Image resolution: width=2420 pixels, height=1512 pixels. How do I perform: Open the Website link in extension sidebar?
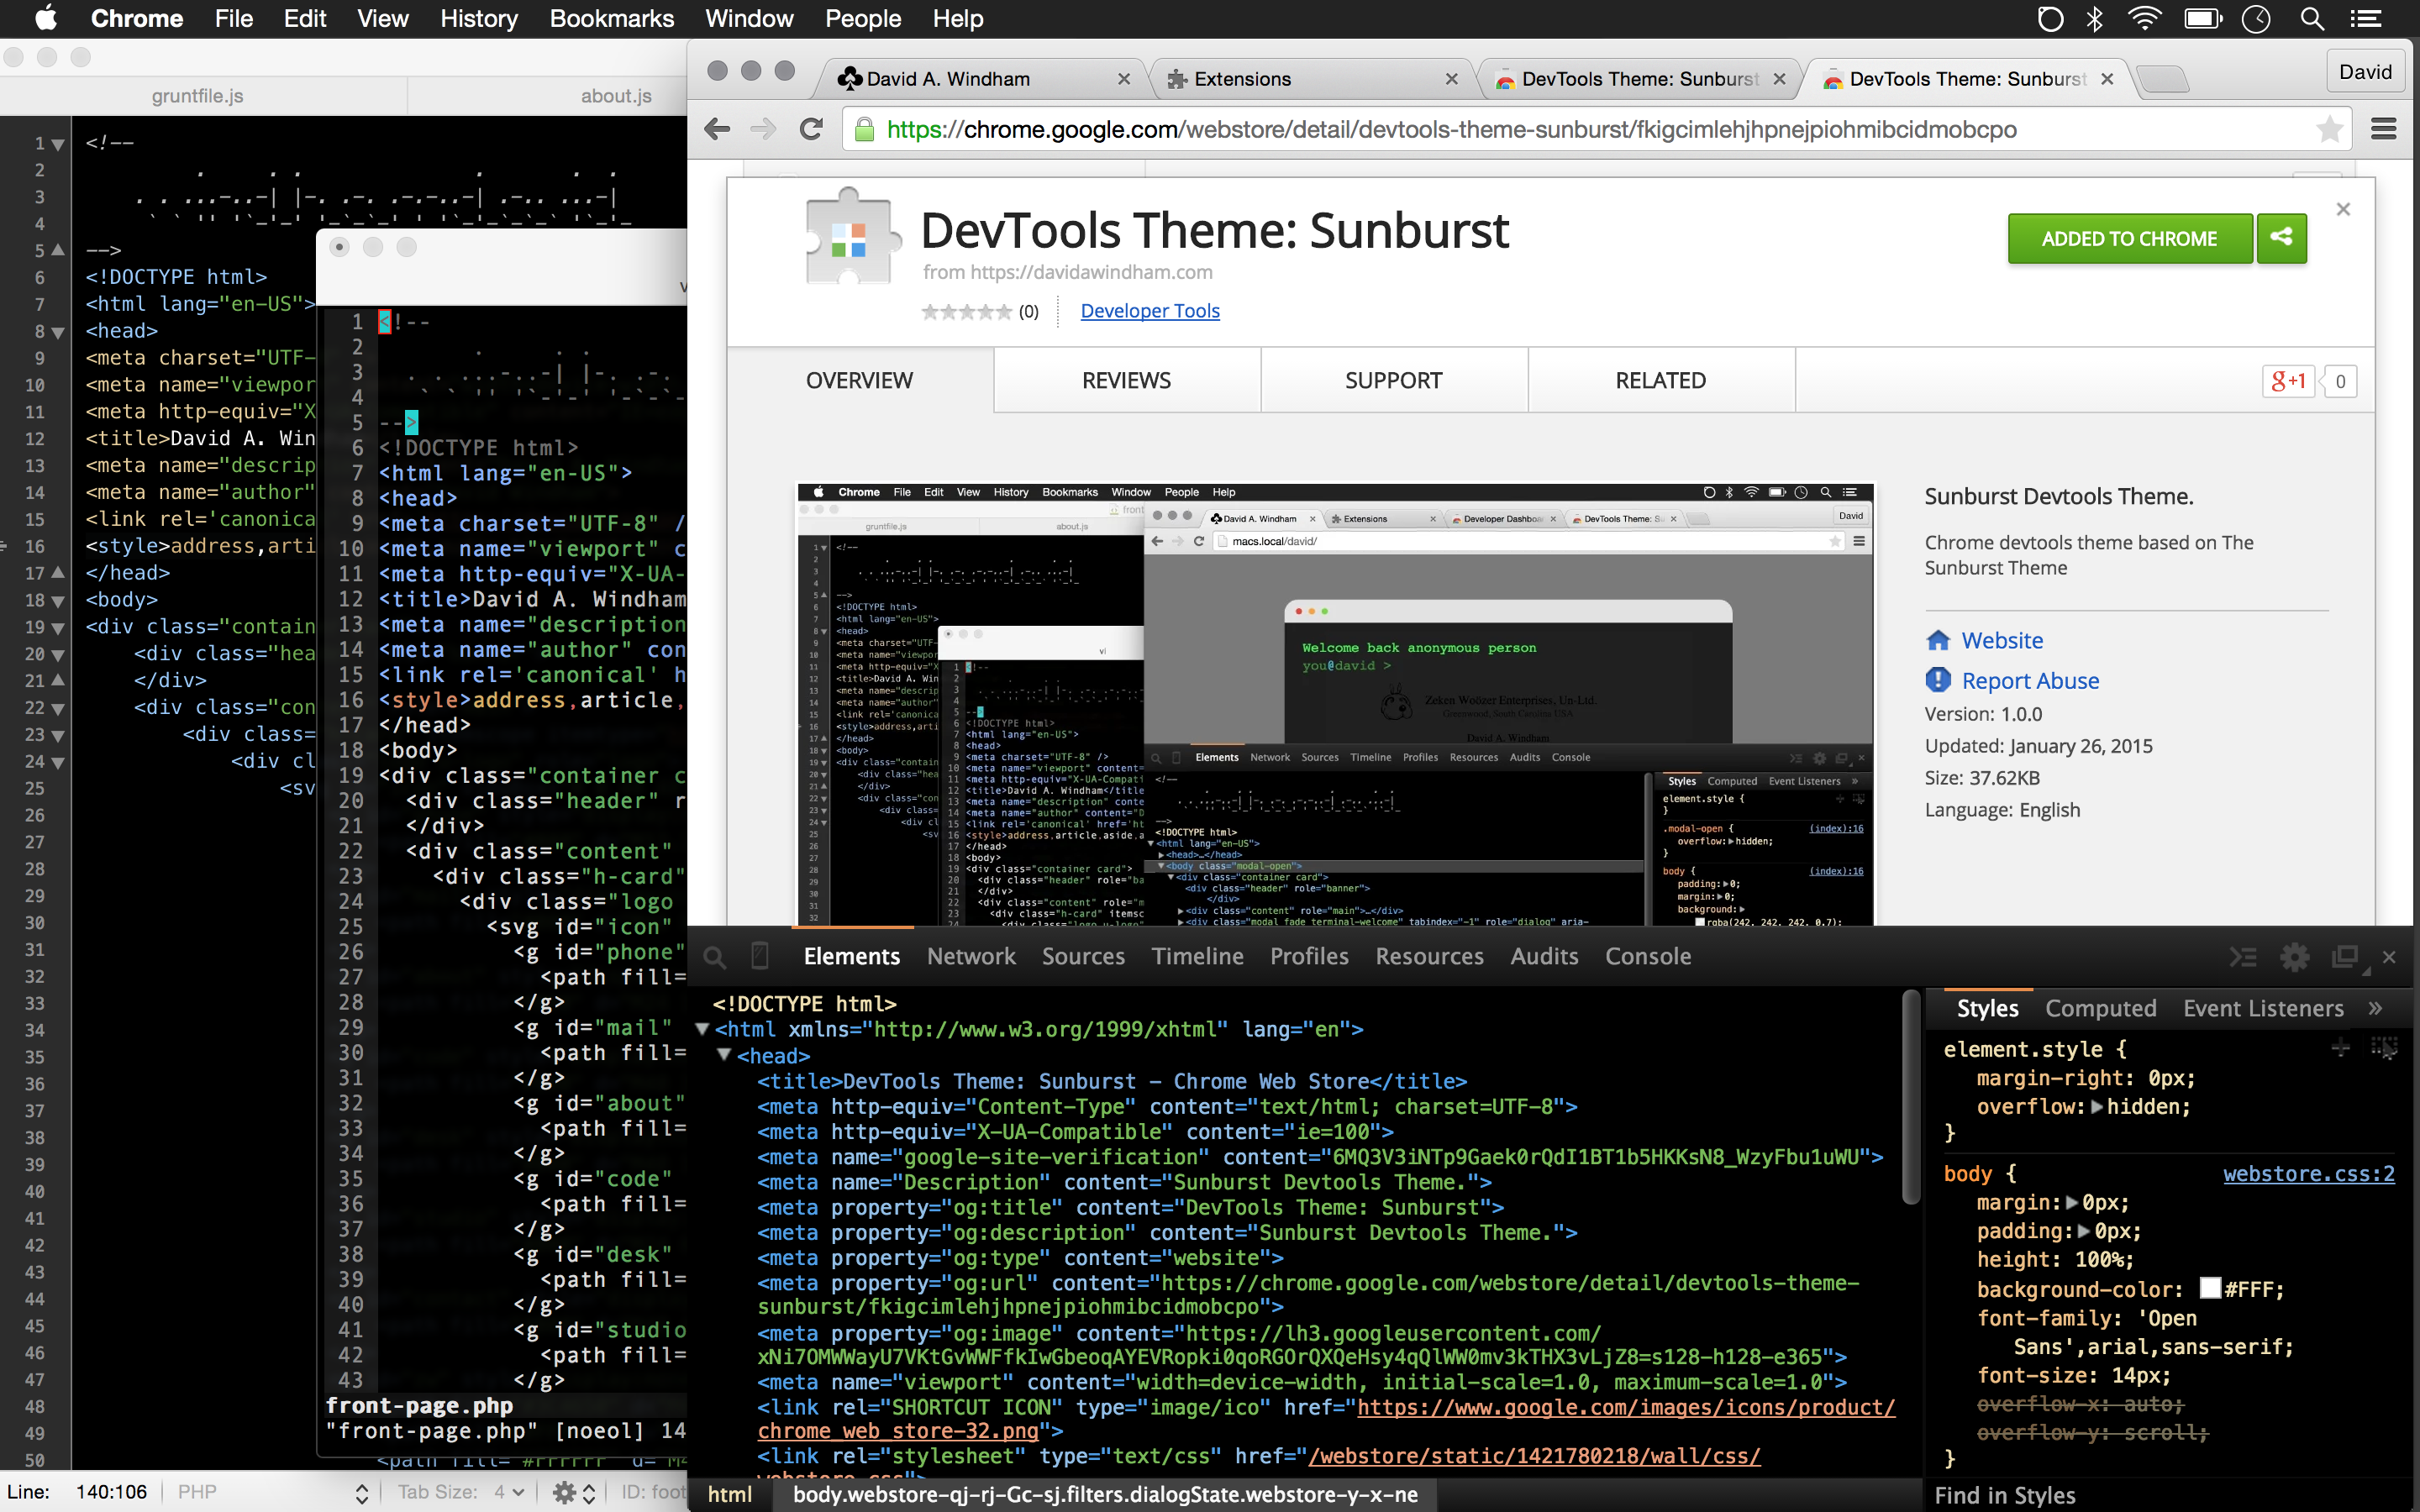tap(2002, 639)
